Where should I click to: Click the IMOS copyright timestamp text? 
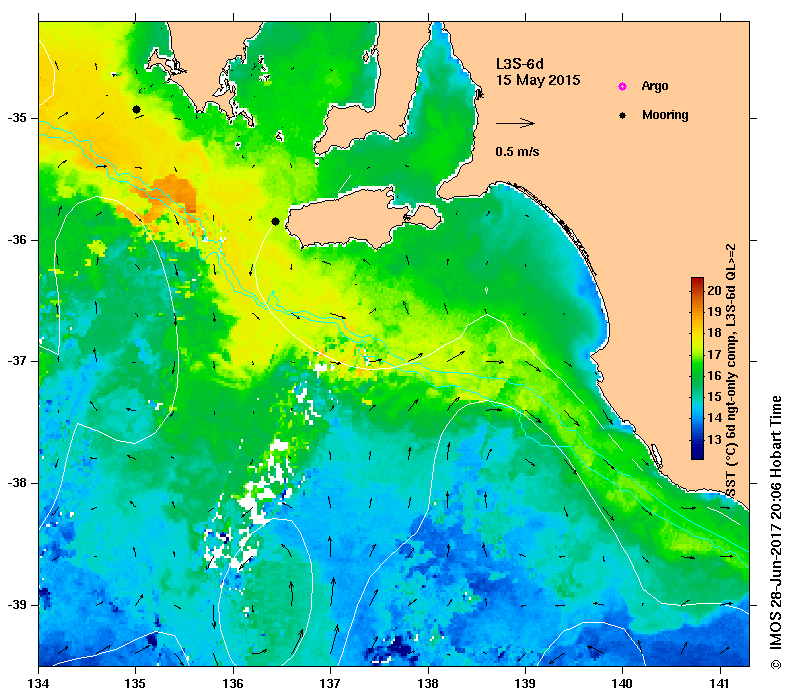pos(775,532)
